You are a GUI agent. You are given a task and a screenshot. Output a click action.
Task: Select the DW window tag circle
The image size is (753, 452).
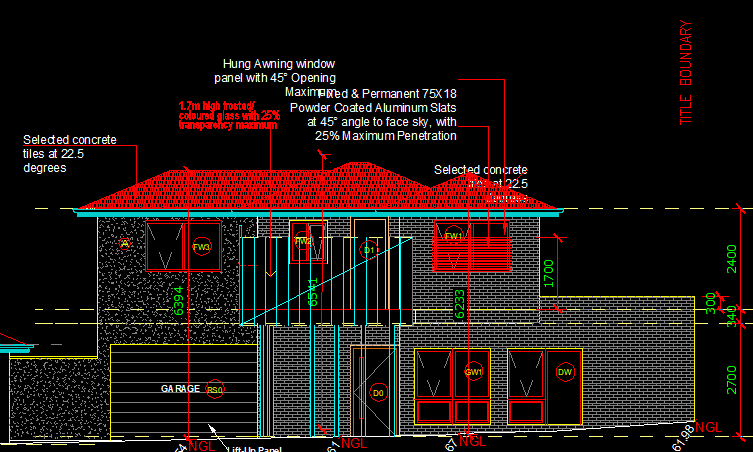[566, 372]
